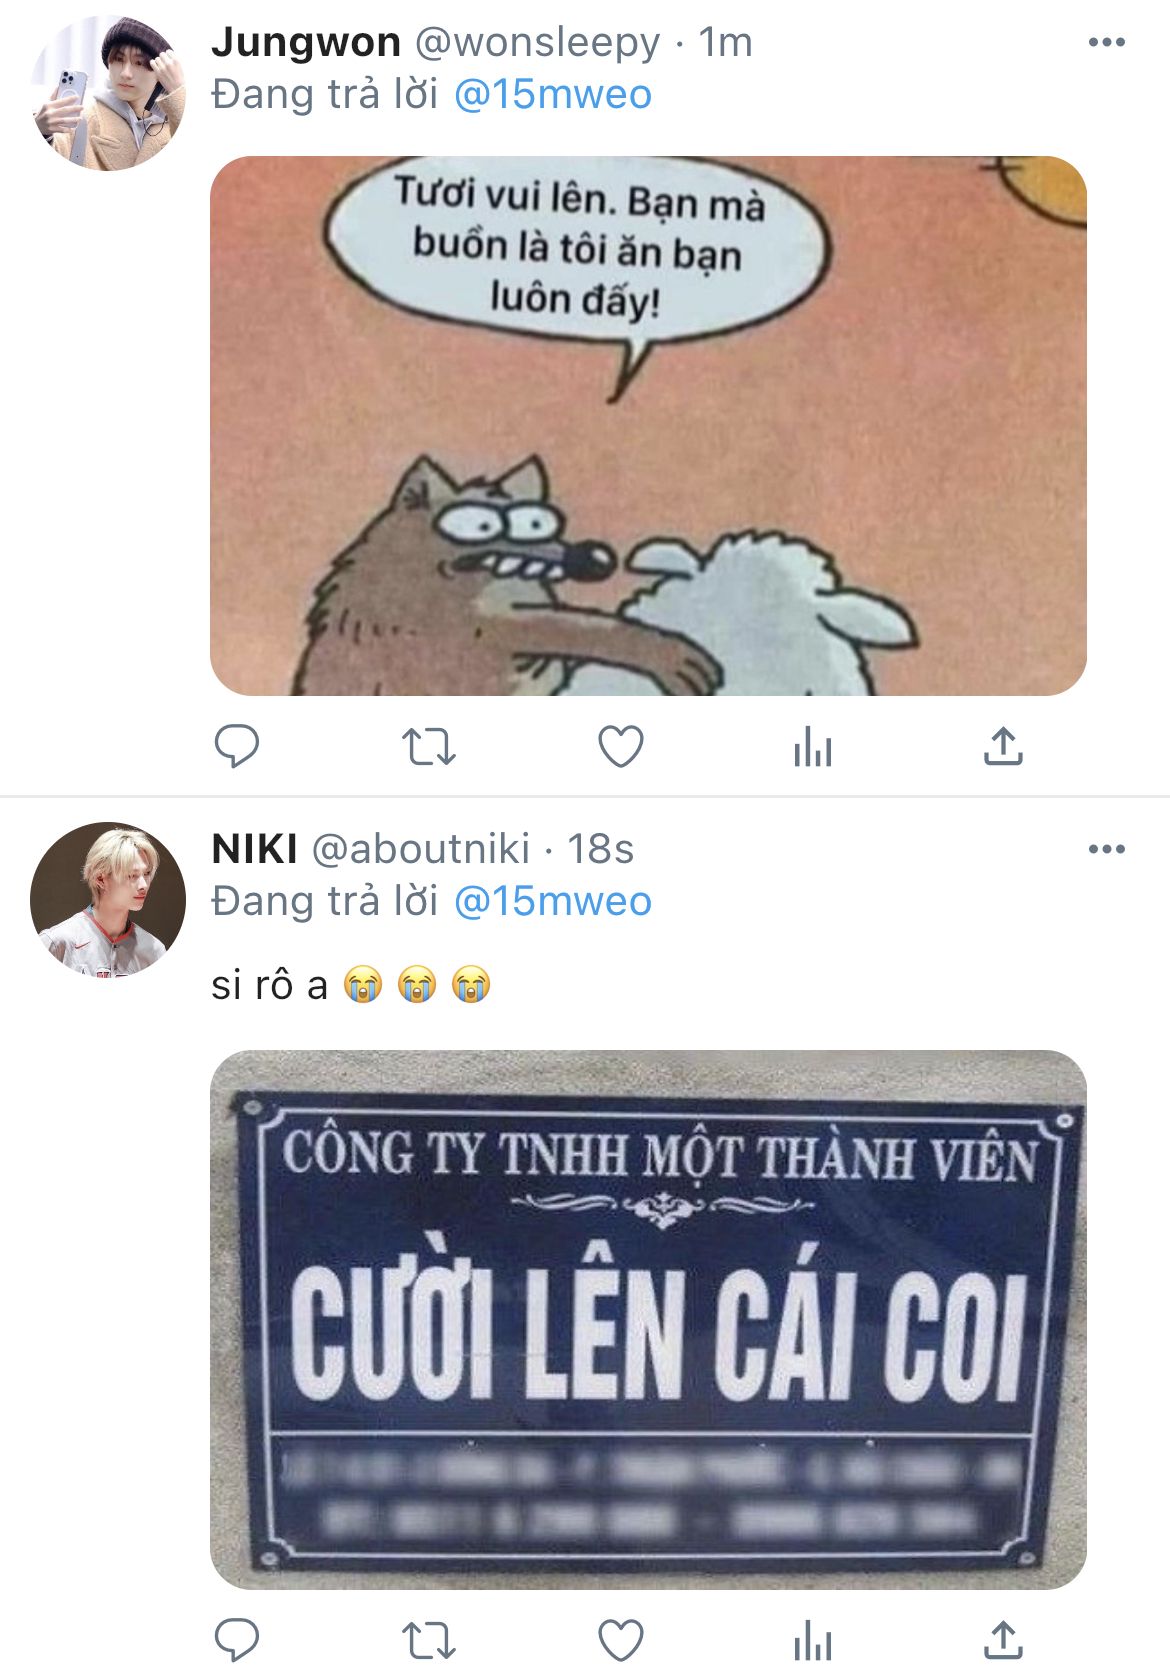
Task: View the wolf and sheep comic image
Action: [648, 426]
